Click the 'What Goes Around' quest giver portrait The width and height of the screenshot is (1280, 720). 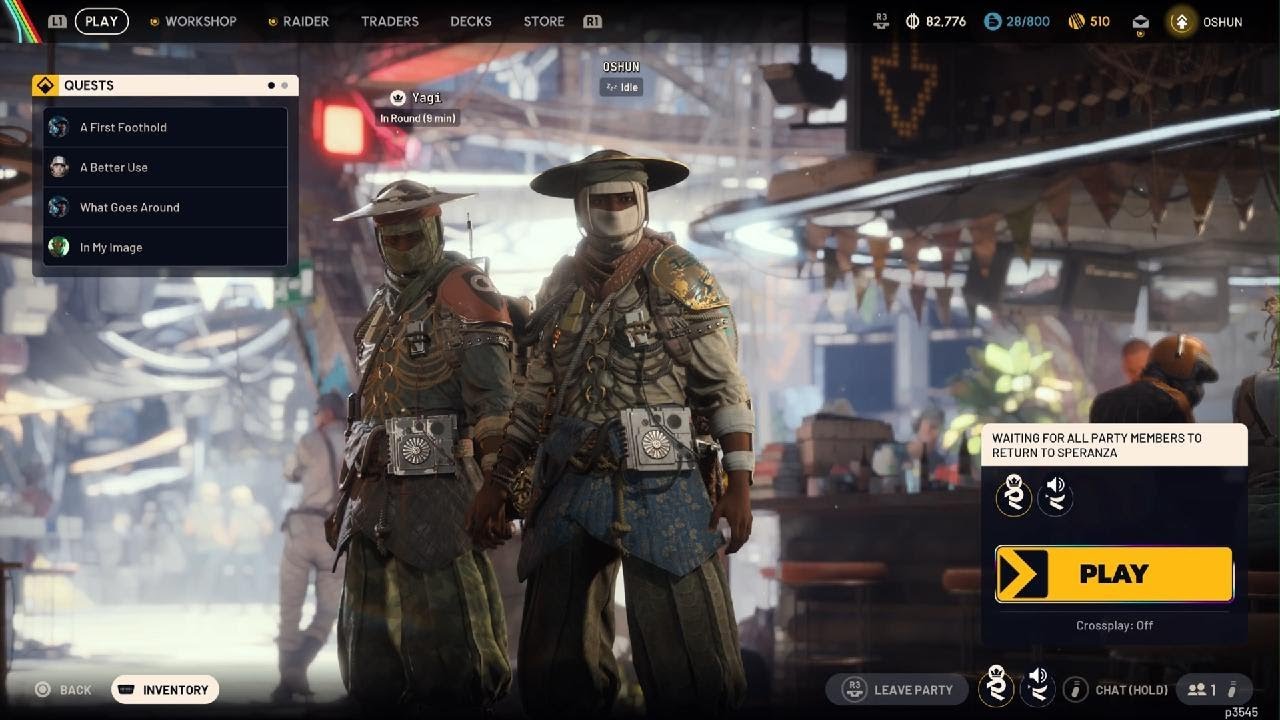pyautogui.click(x=59, y=207)
